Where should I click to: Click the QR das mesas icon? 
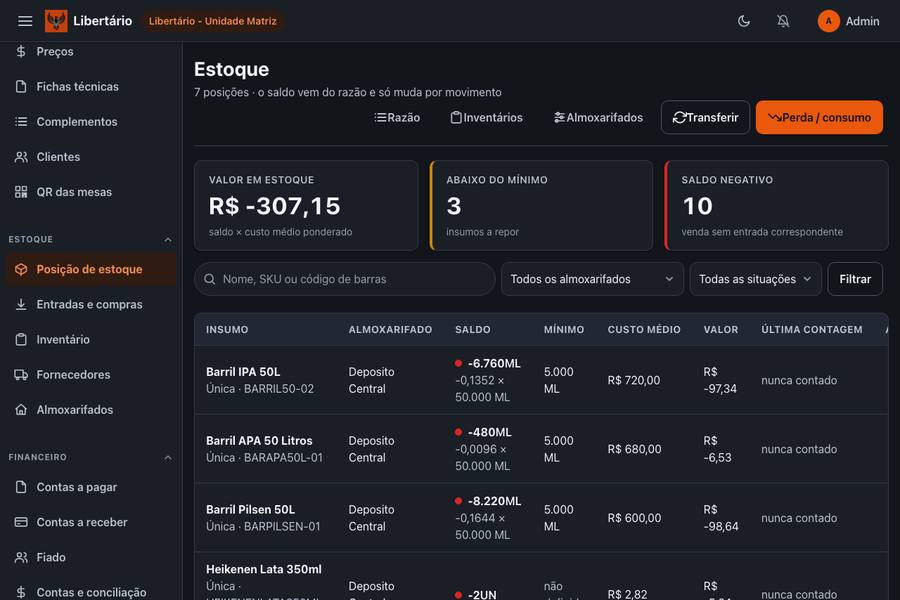coord(21,192)
